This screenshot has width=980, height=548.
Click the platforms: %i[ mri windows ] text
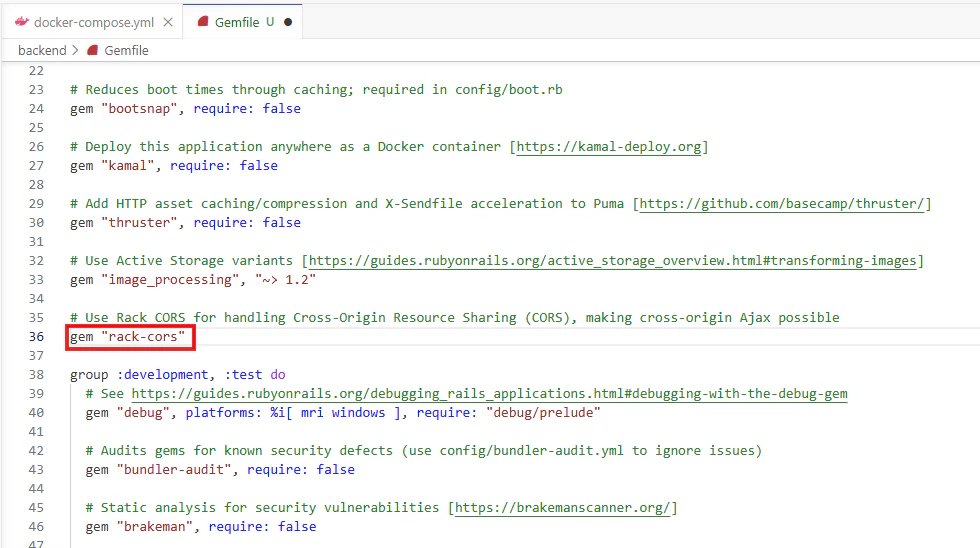tap(292, 412)
